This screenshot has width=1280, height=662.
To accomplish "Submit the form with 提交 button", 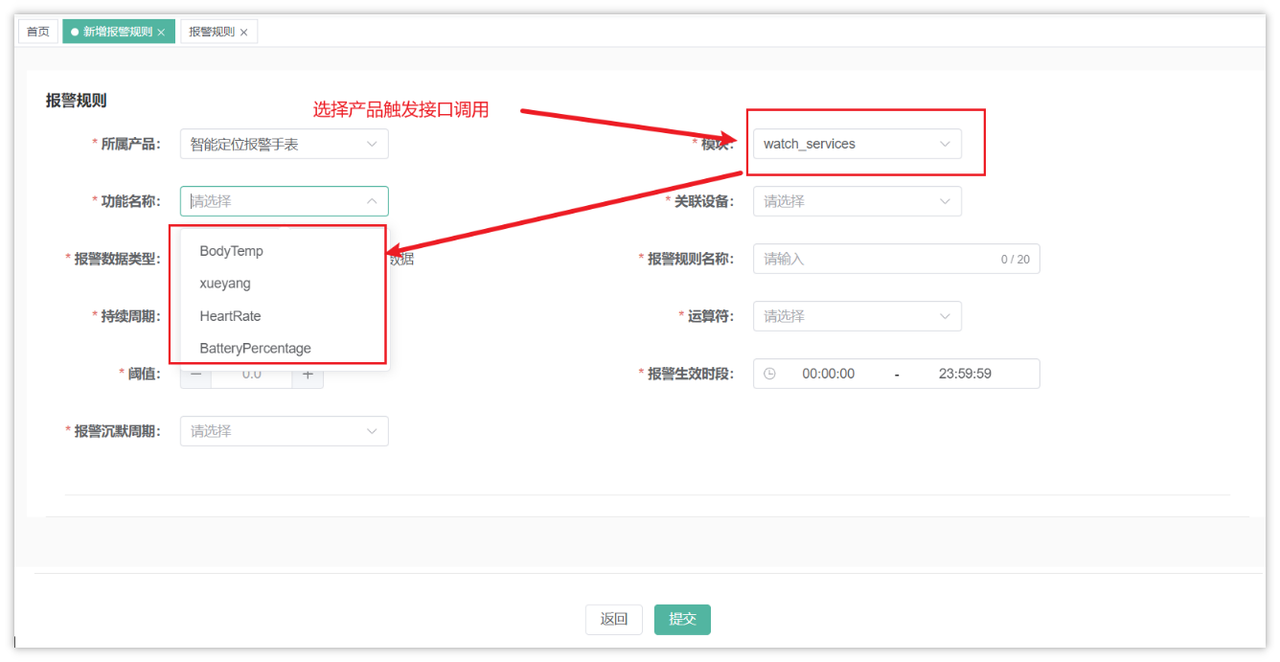I will tap(682, 619).
